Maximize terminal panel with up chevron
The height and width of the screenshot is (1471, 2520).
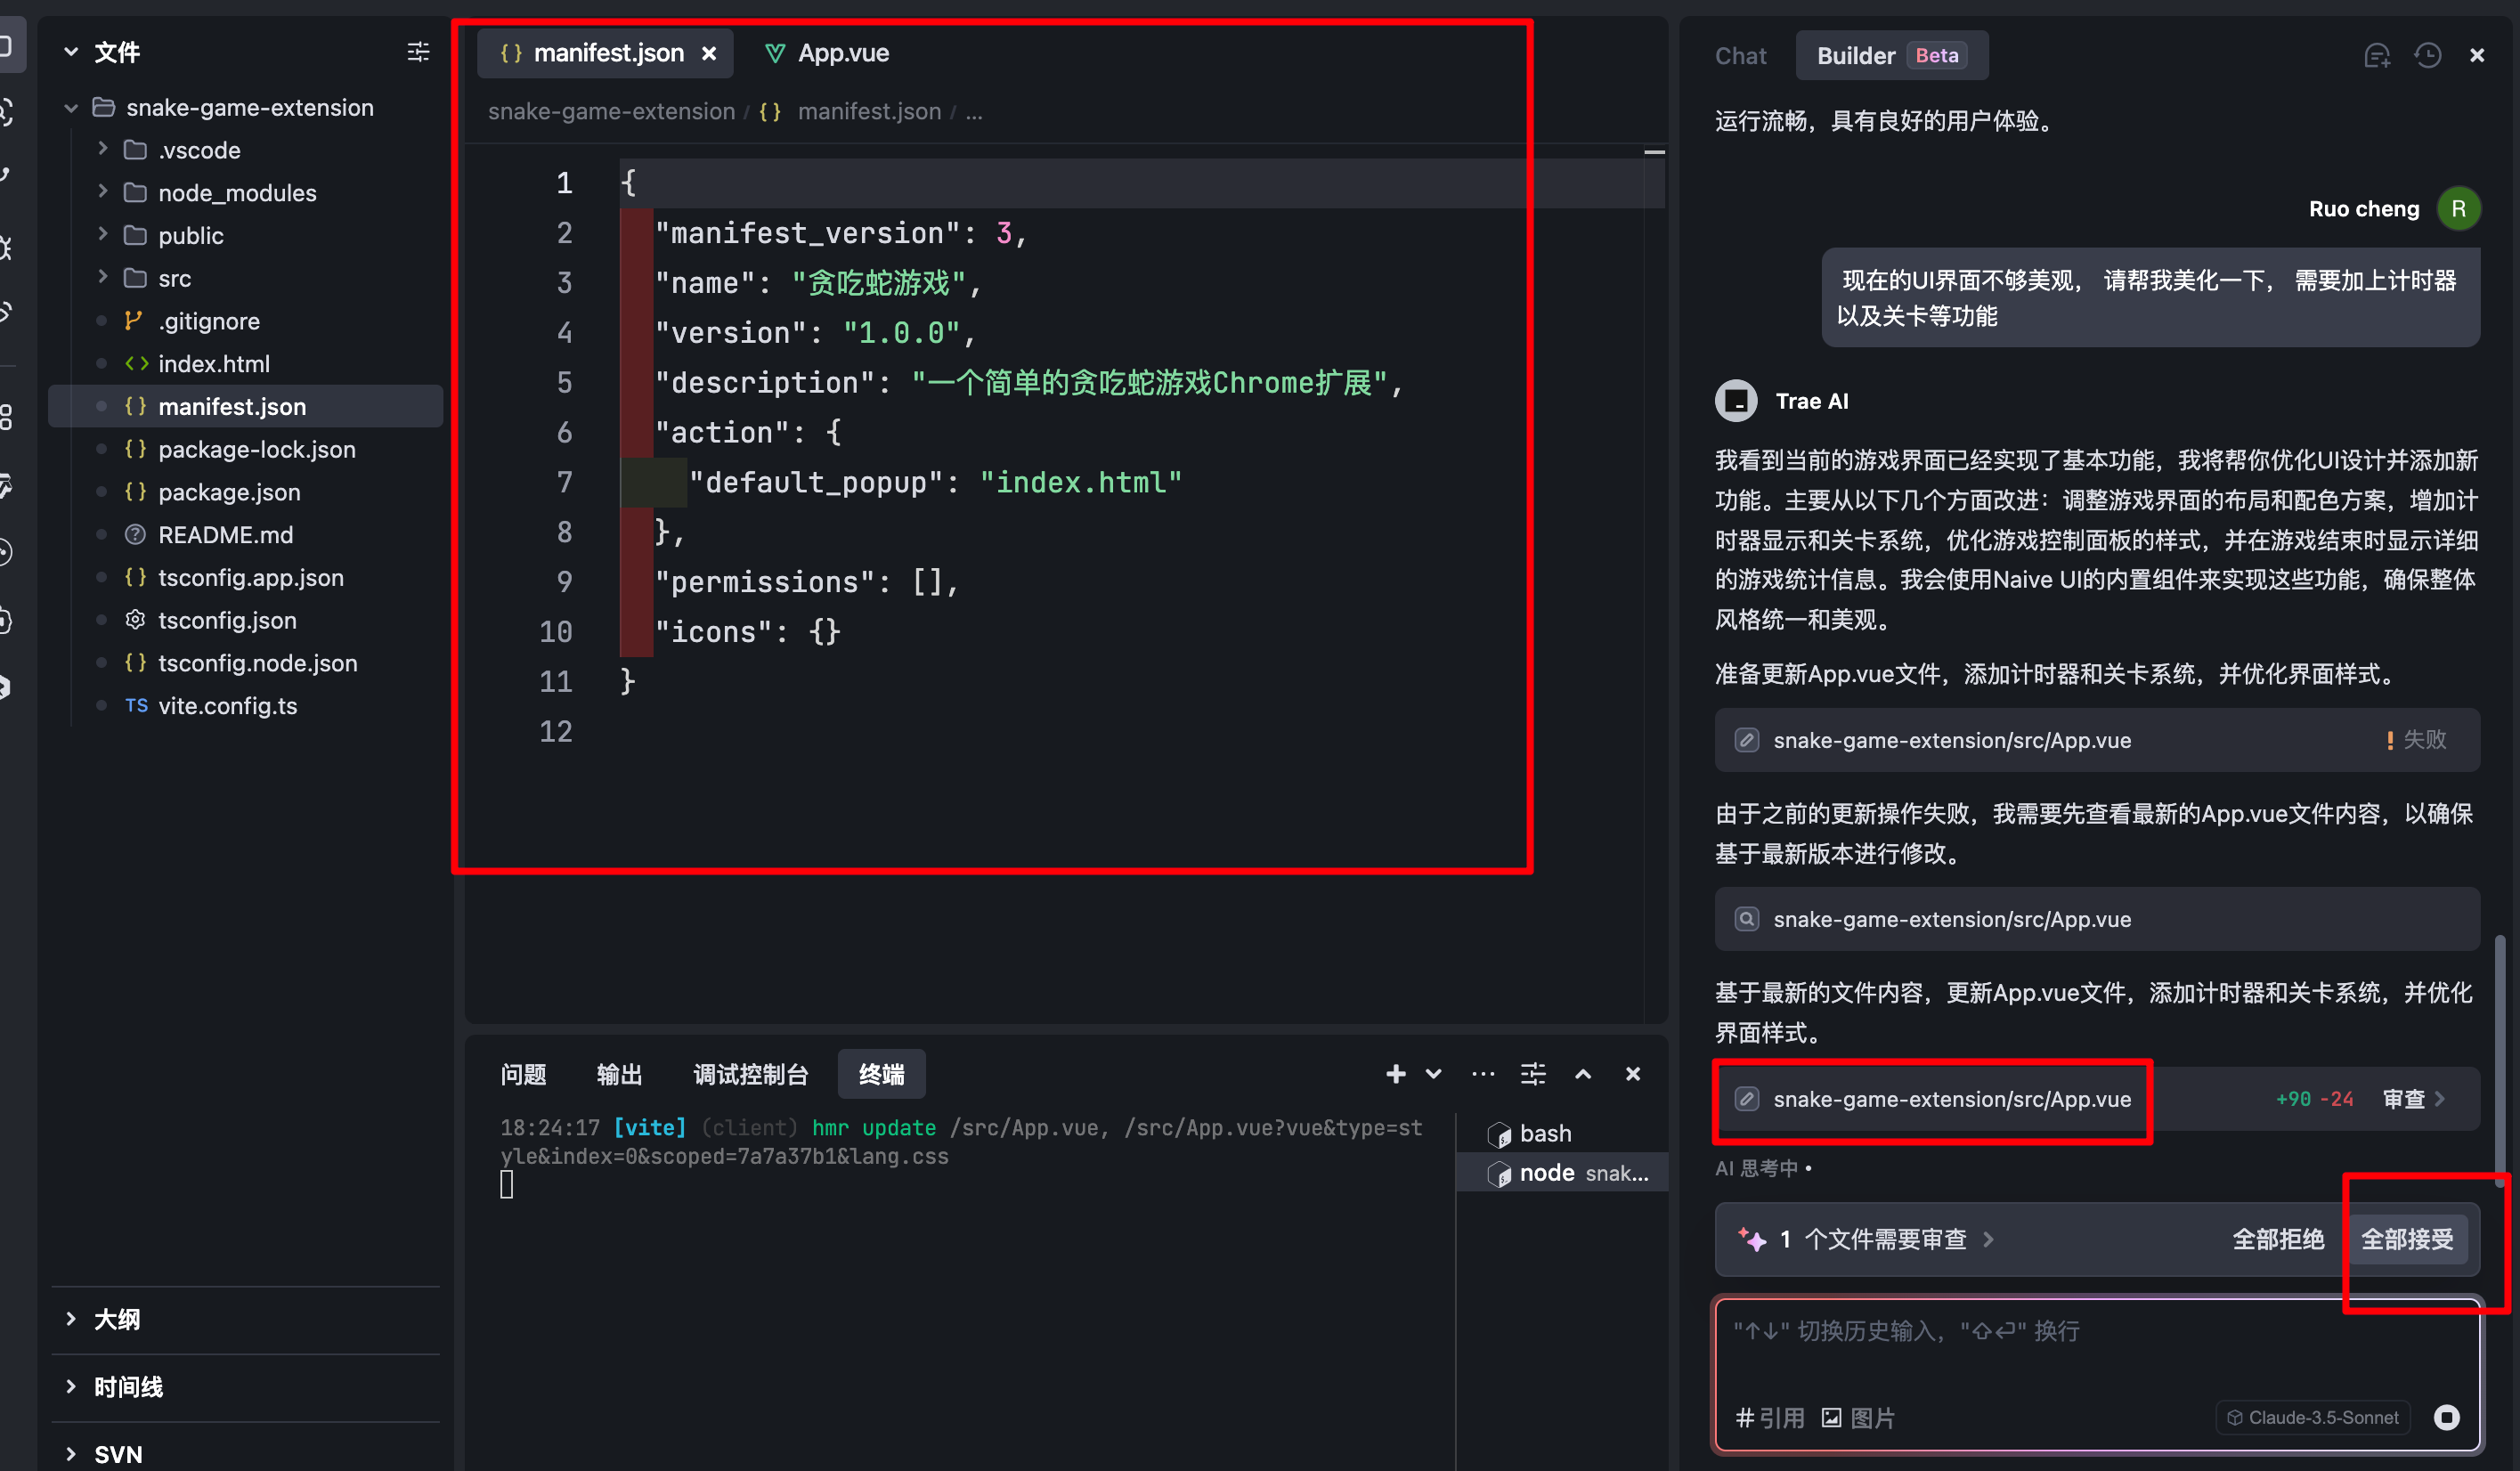click(1582, 1074)
